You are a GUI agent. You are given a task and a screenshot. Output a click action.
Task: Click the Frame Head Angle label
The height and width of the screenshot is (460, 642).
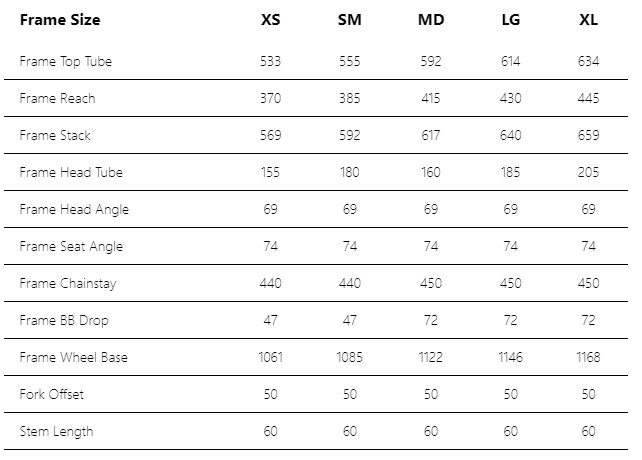coord(74,210)
